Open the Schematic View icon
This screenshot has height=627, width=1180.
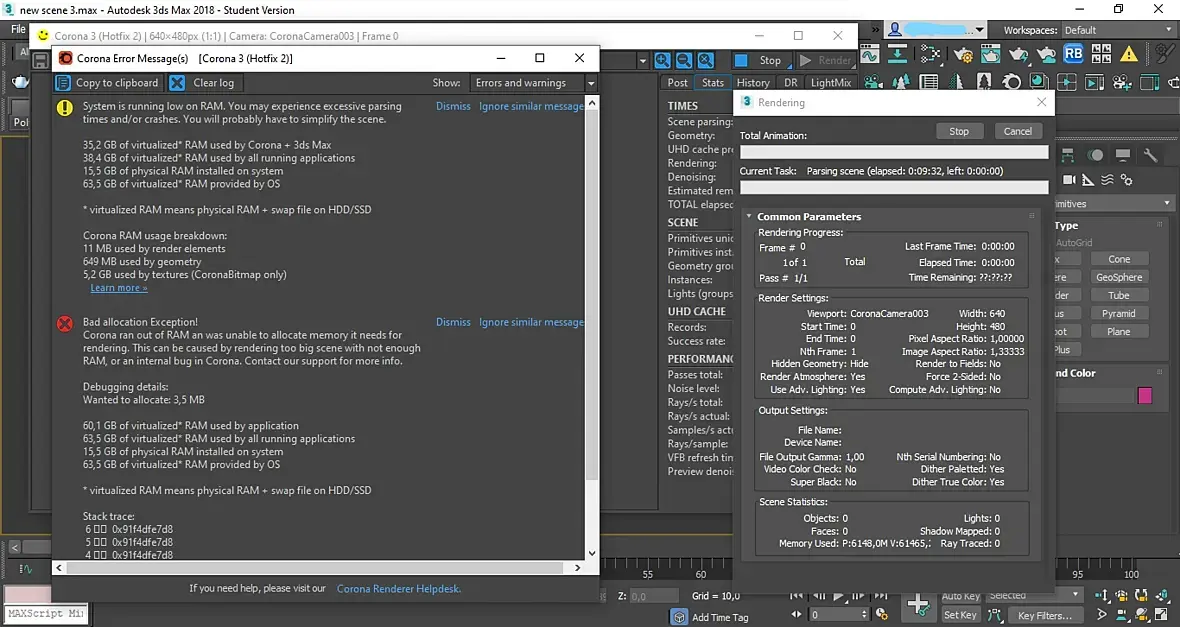pos(897,55)
